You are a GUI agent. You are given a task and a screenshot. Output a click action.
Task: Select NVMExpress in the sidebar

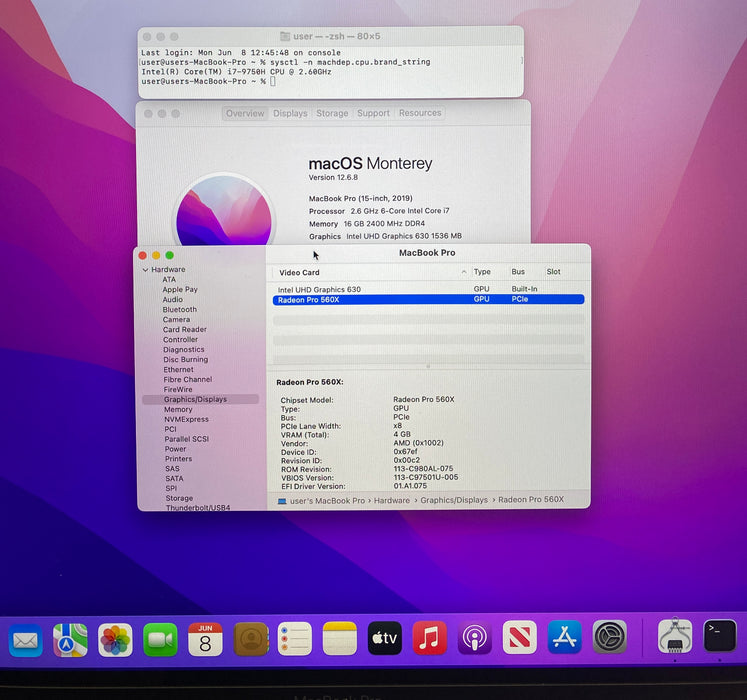(187, 419)
